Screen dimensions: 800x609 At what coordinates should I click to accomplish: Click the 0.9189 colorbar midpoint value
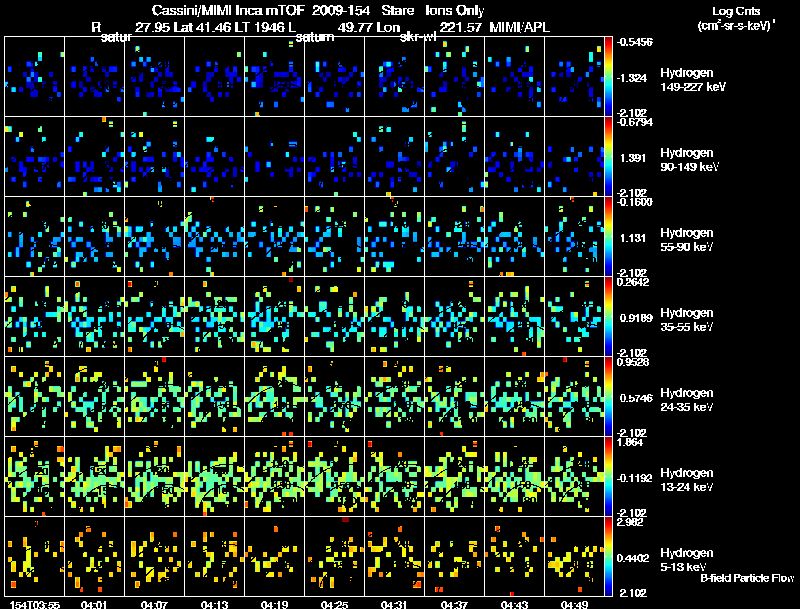pos(636,318)
